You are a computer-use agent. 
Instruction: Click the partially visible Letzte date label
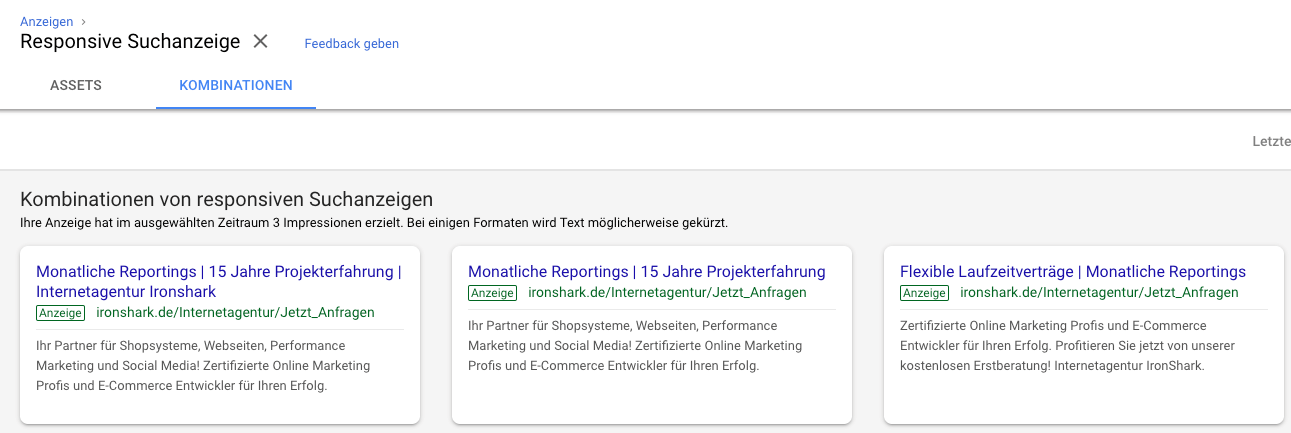pos(1271,142)
